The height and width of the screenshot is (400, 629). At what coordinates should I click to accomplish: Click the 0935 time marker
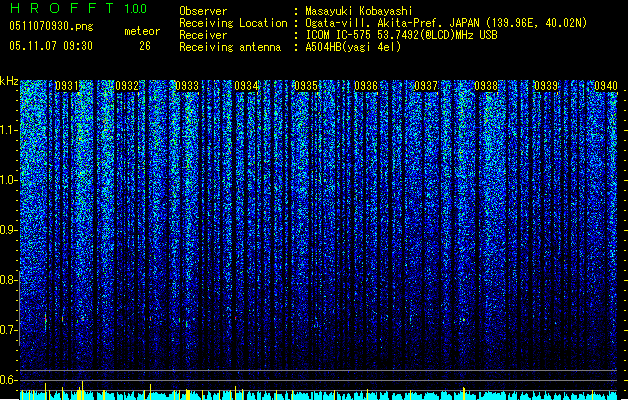coord(306,86)
